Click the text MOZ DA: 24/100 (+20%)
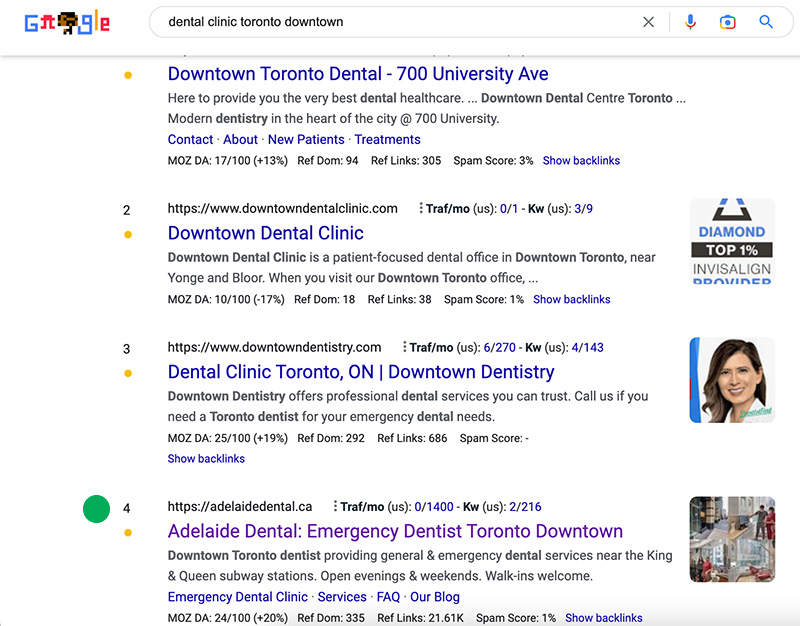The height and width of the screenshot is (626, 800). point(228,618)
